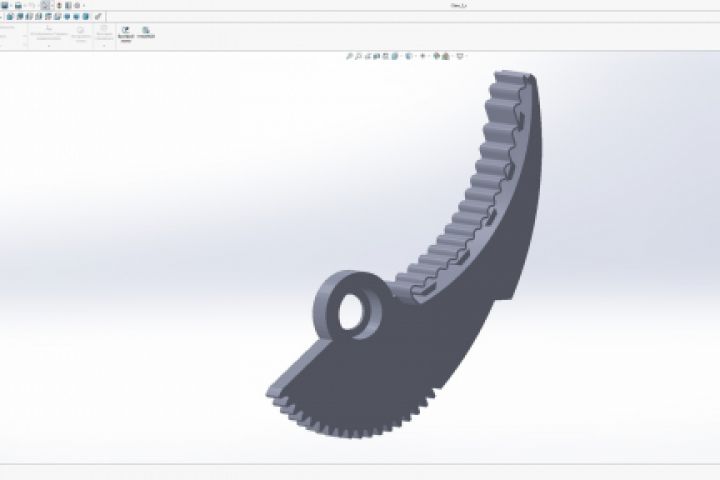Click the Rebuild traffic light icon
Screen dimensions: 720x480
click(59, 6)
